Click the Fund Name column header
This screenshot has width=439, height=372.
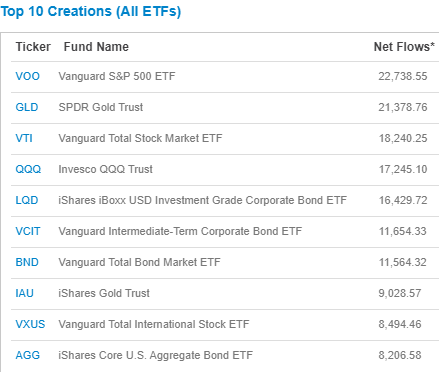pos(96,47)
